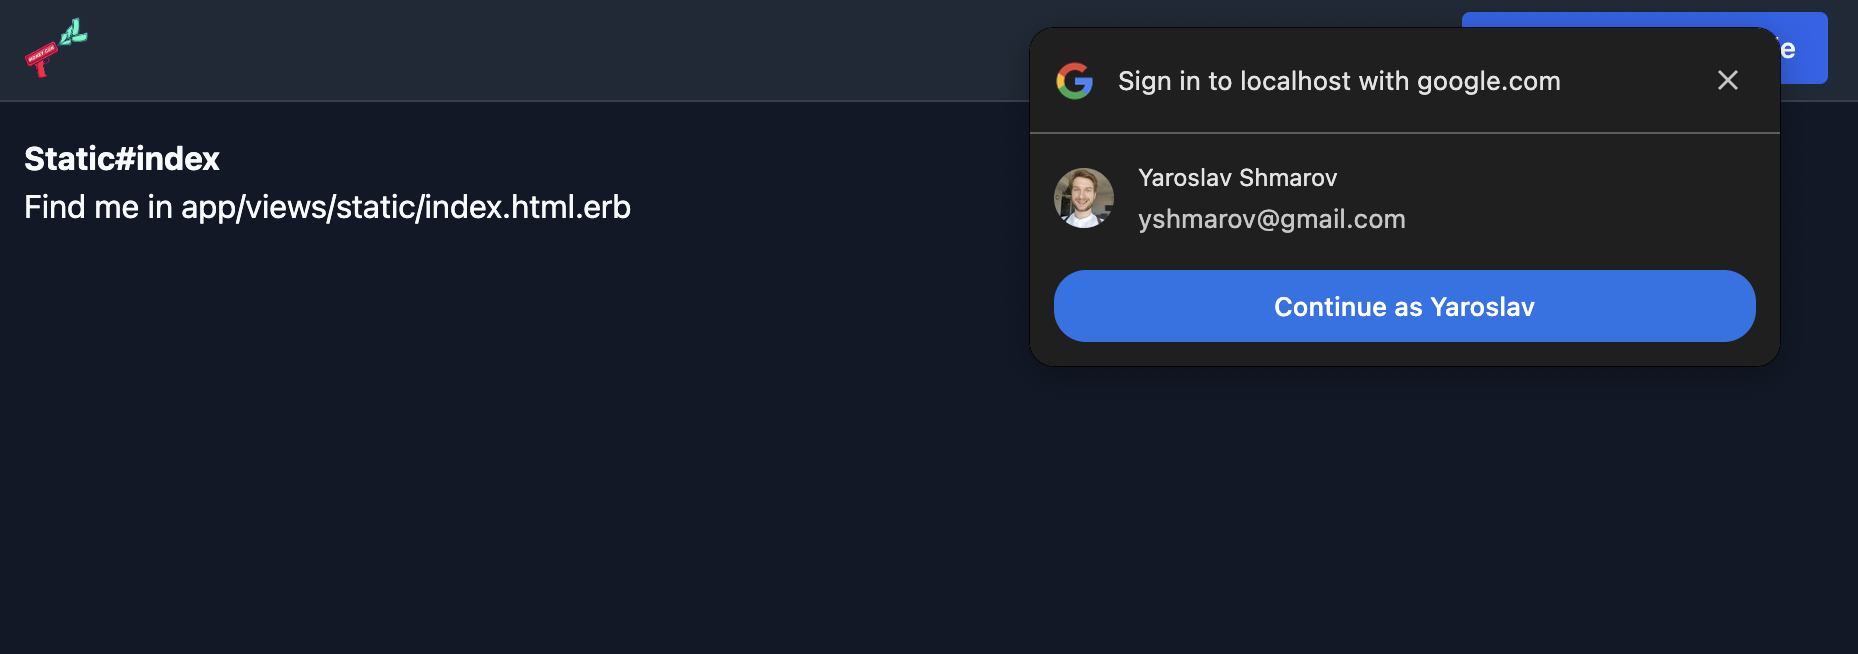The width and height of the screenshot is (1858, 654).
Task: Select the Yaroslav Shmarov account name
Action: pyautogui.click(x=1237, y=178)
